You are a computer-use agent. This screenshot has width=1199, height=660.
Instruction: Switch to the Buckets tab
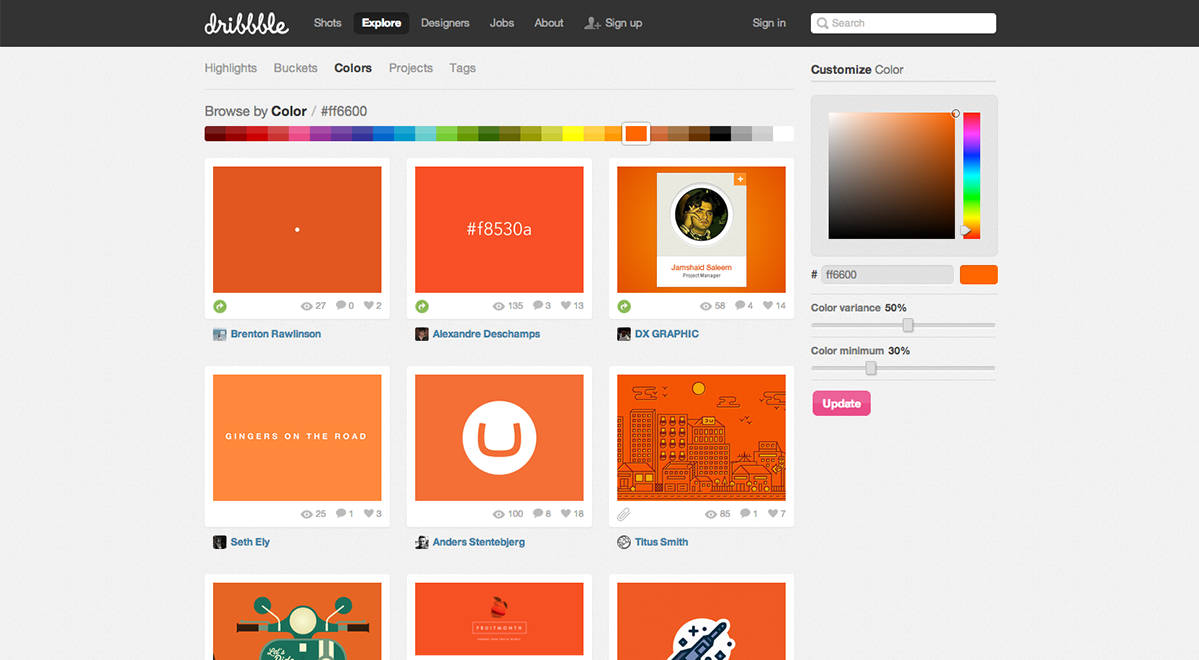[x=295, y=68]
